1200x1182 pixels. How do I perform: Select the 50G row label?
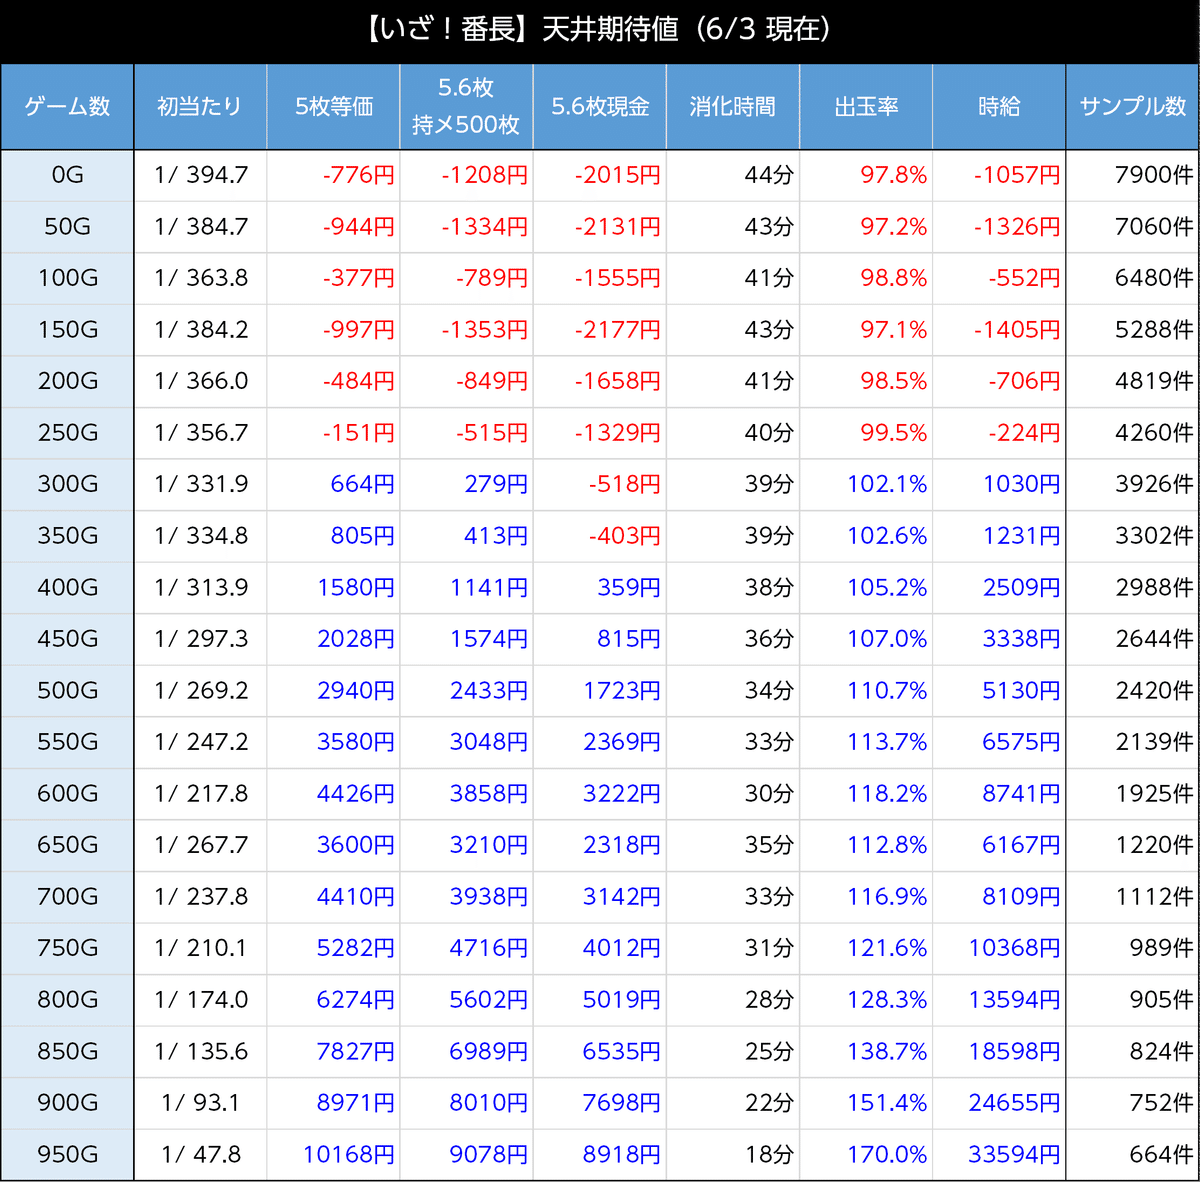coord(67,227)
